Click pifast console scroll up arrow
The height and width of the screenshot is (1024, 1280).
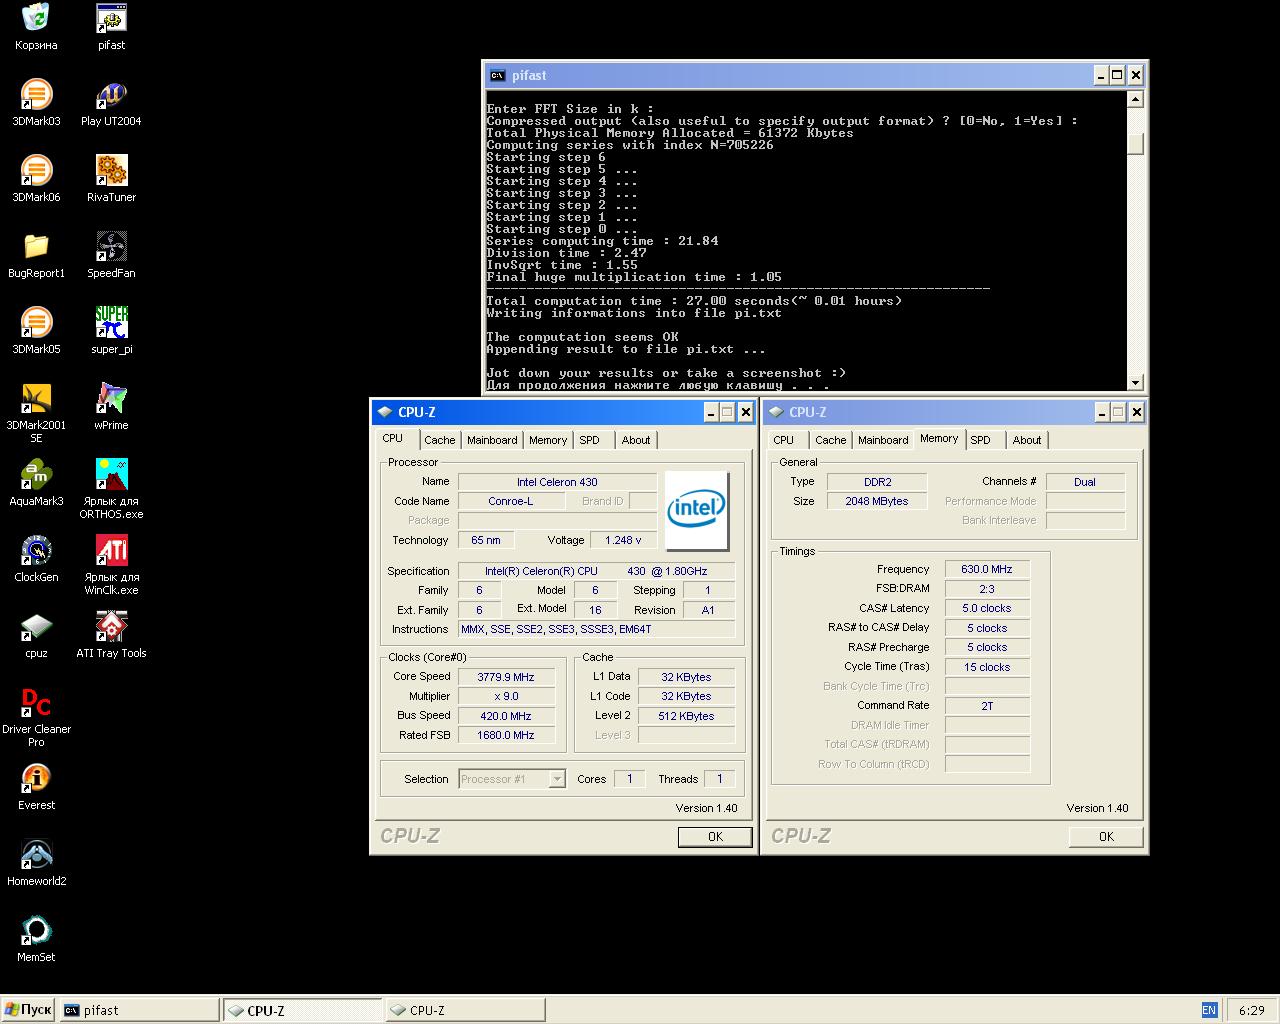1135,99
